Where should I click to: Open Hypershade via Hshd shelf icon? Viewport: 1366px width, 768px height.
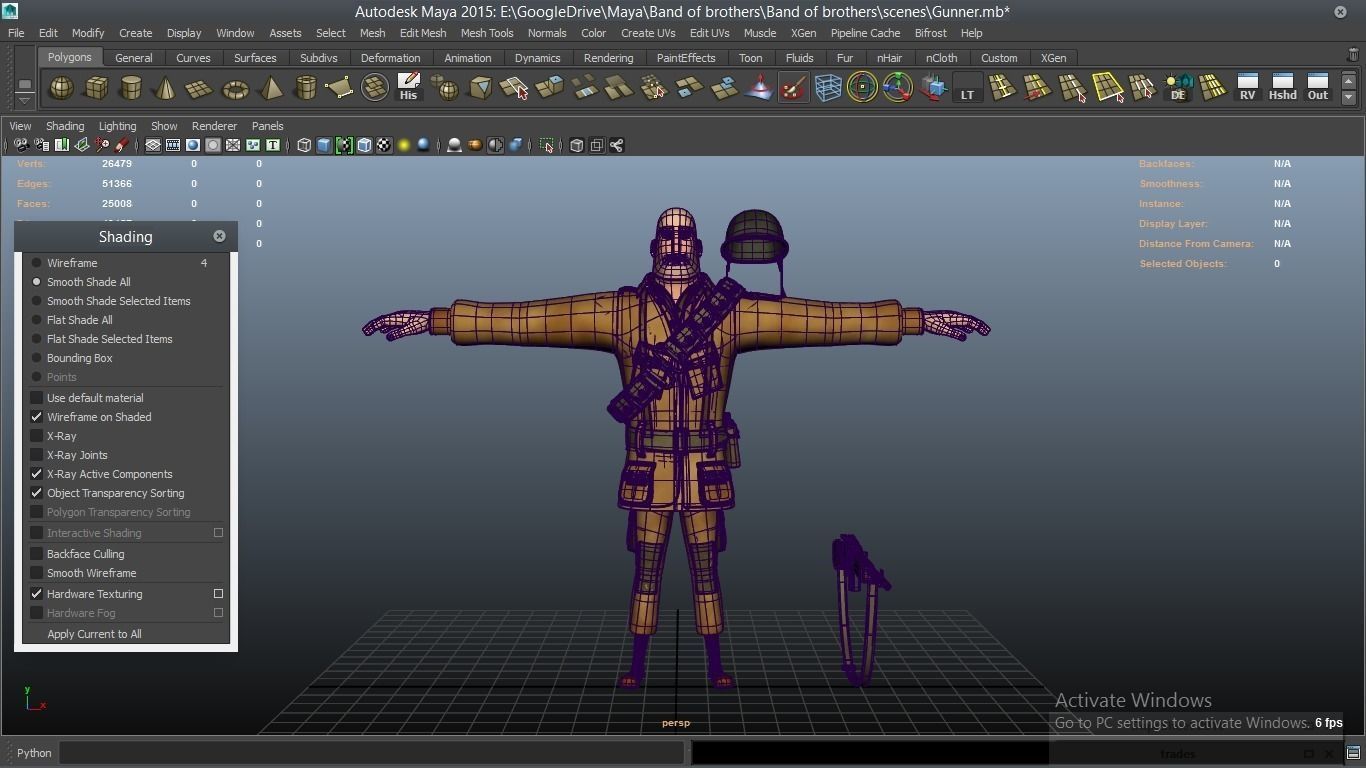[1282, 89]
